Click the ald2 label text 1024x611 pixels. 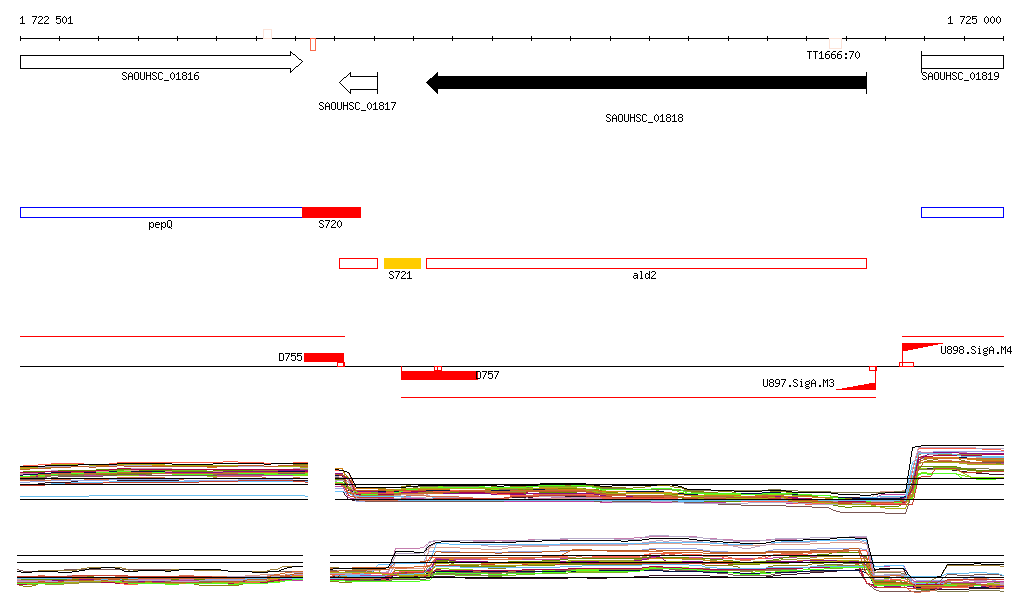[644, 275]
